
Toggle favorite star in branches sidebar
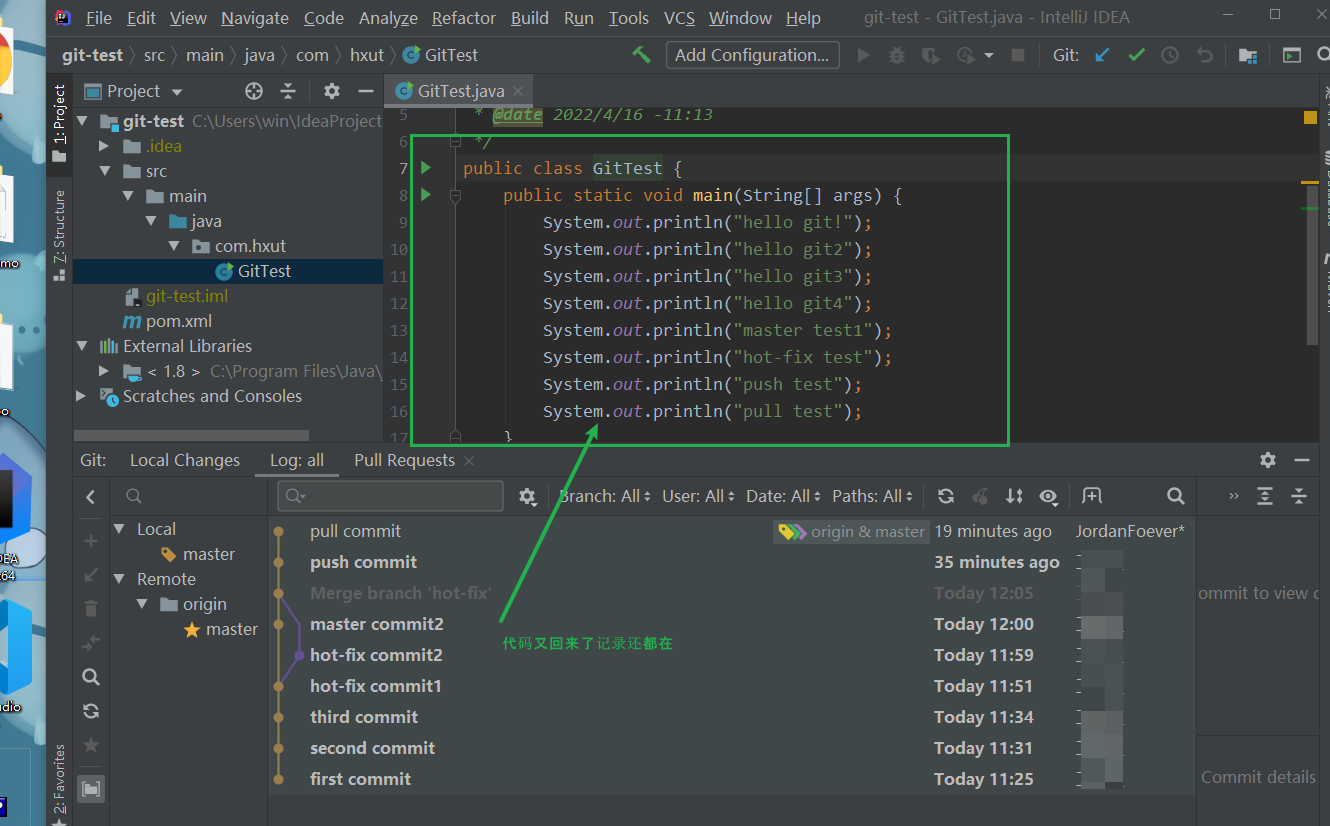click(91, 745)
